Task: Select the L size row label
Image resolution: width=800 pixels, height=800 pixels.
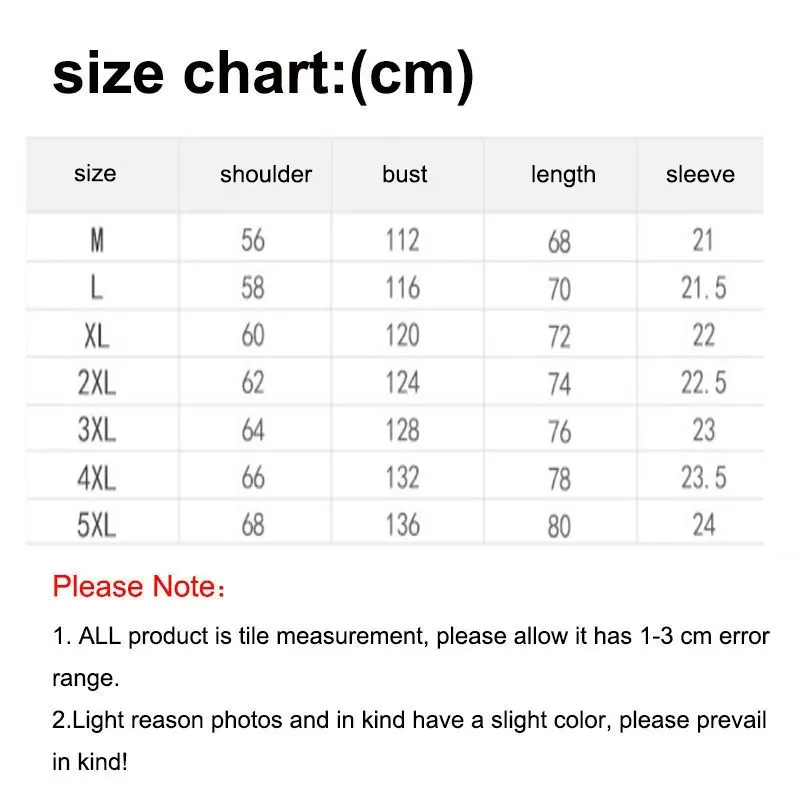Action: (96, 288)
